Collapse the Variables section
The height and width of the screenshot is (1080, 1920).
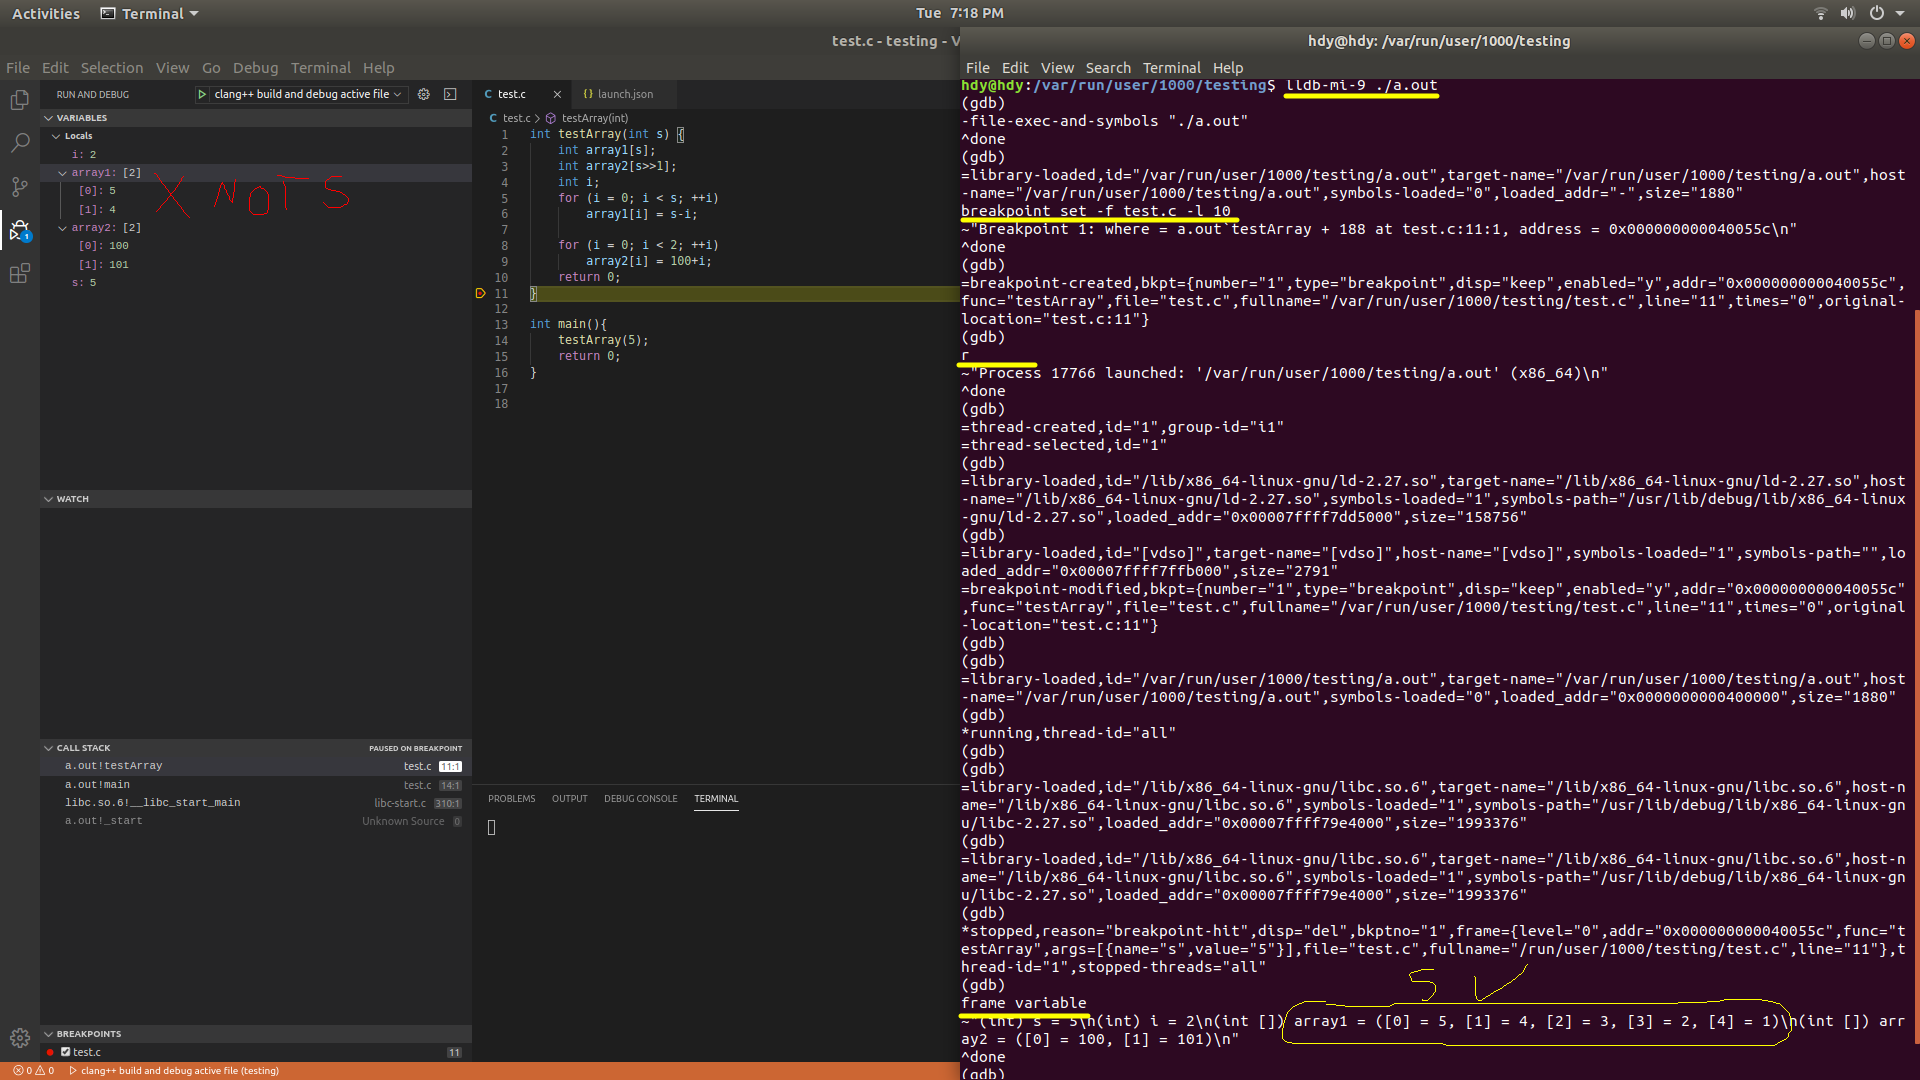point(49,117)
